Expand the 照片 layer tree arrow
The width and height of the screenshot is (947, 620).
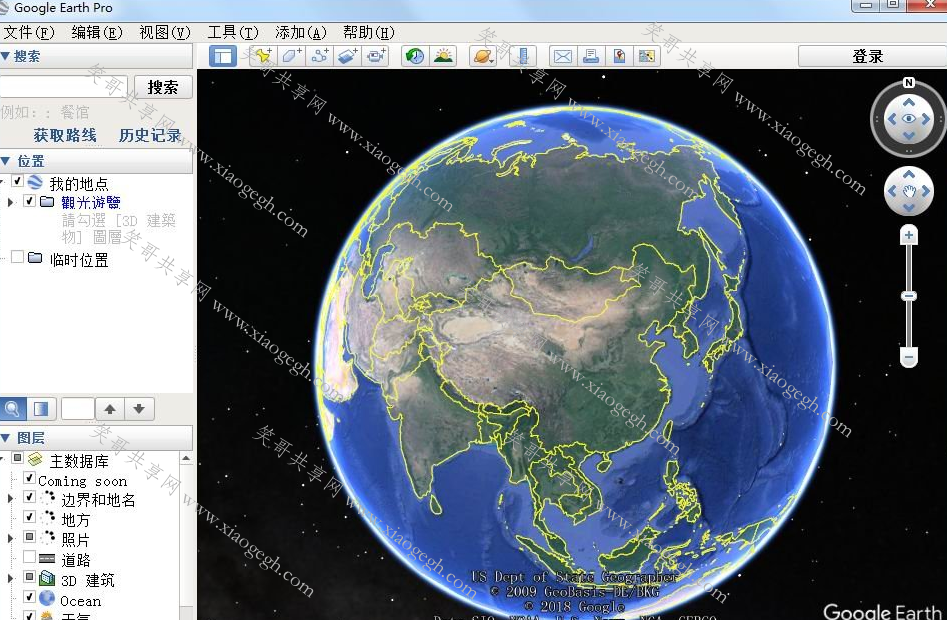click(x=10, y=538)
